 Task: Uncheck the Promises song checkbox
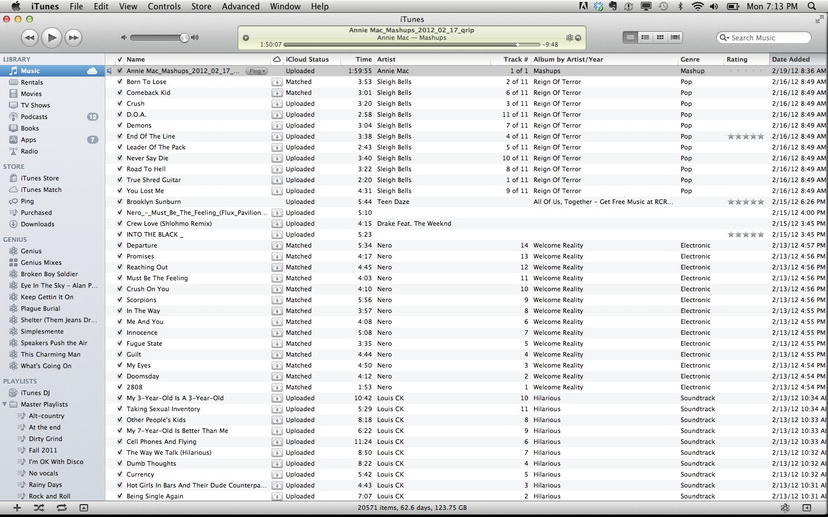pyautogui.click(x=119, y=256)
